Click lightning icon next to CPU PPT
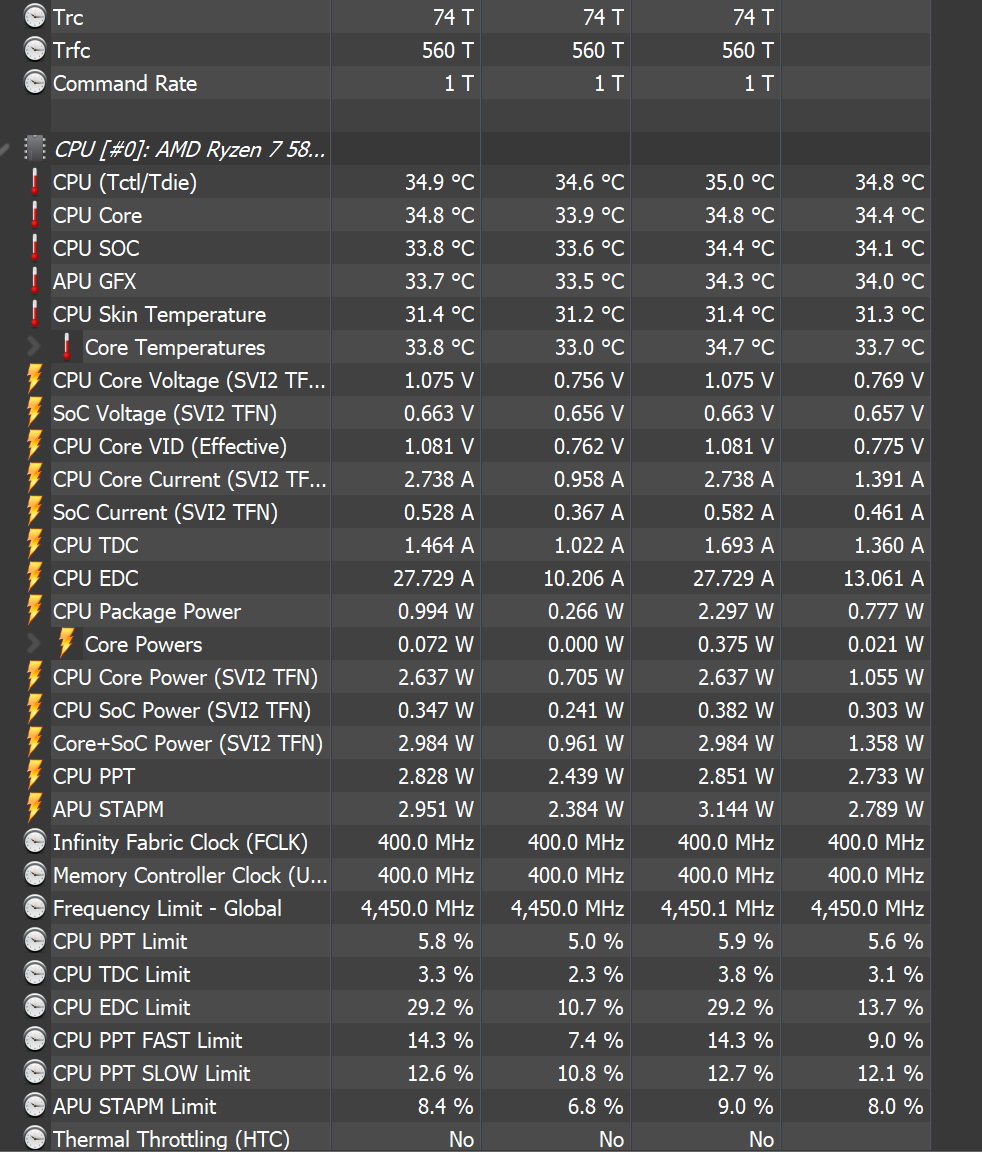Viewport: 982px width, 1152px height. coord(34,776)
